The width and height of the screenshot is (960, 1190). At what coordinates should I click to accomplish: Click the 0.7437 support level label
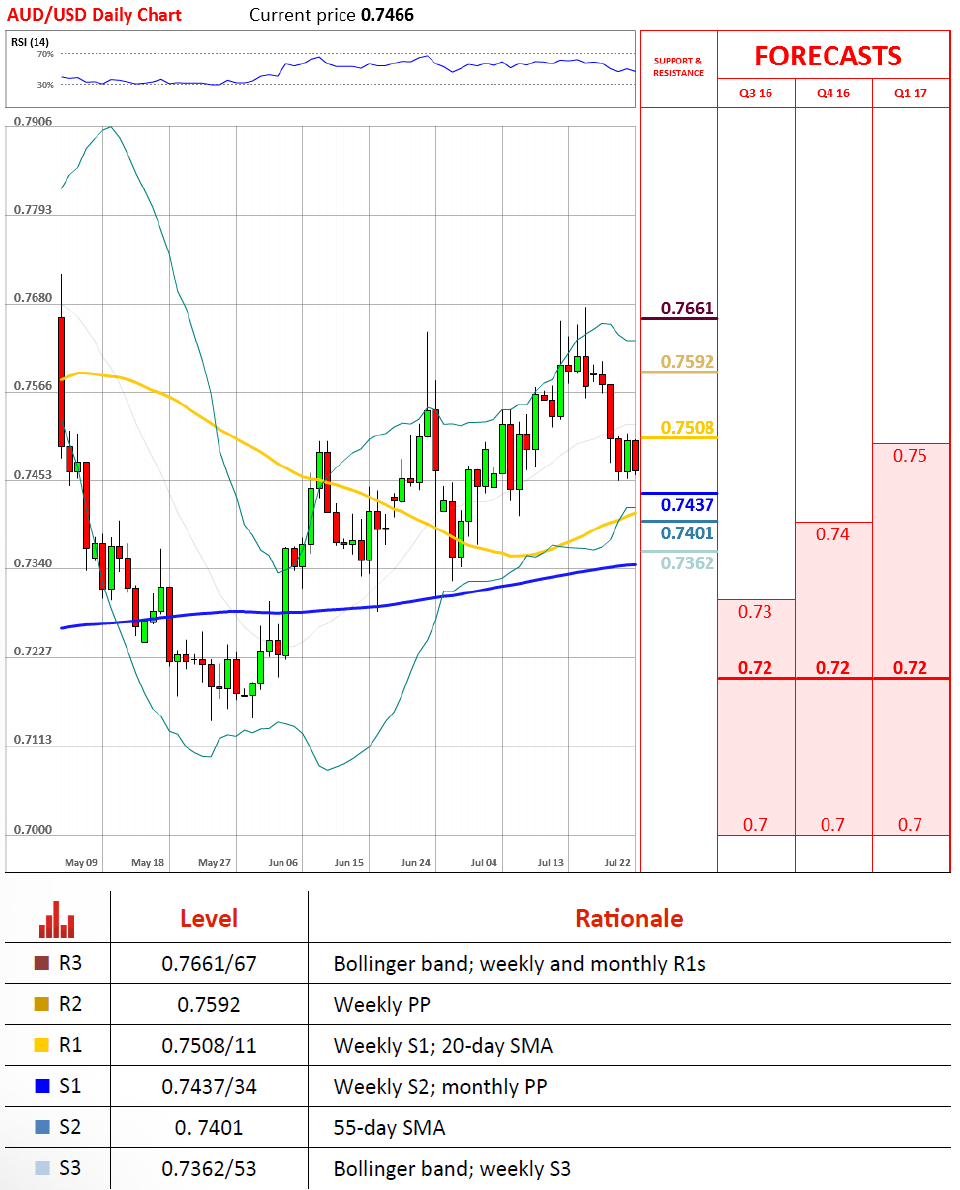687,505
